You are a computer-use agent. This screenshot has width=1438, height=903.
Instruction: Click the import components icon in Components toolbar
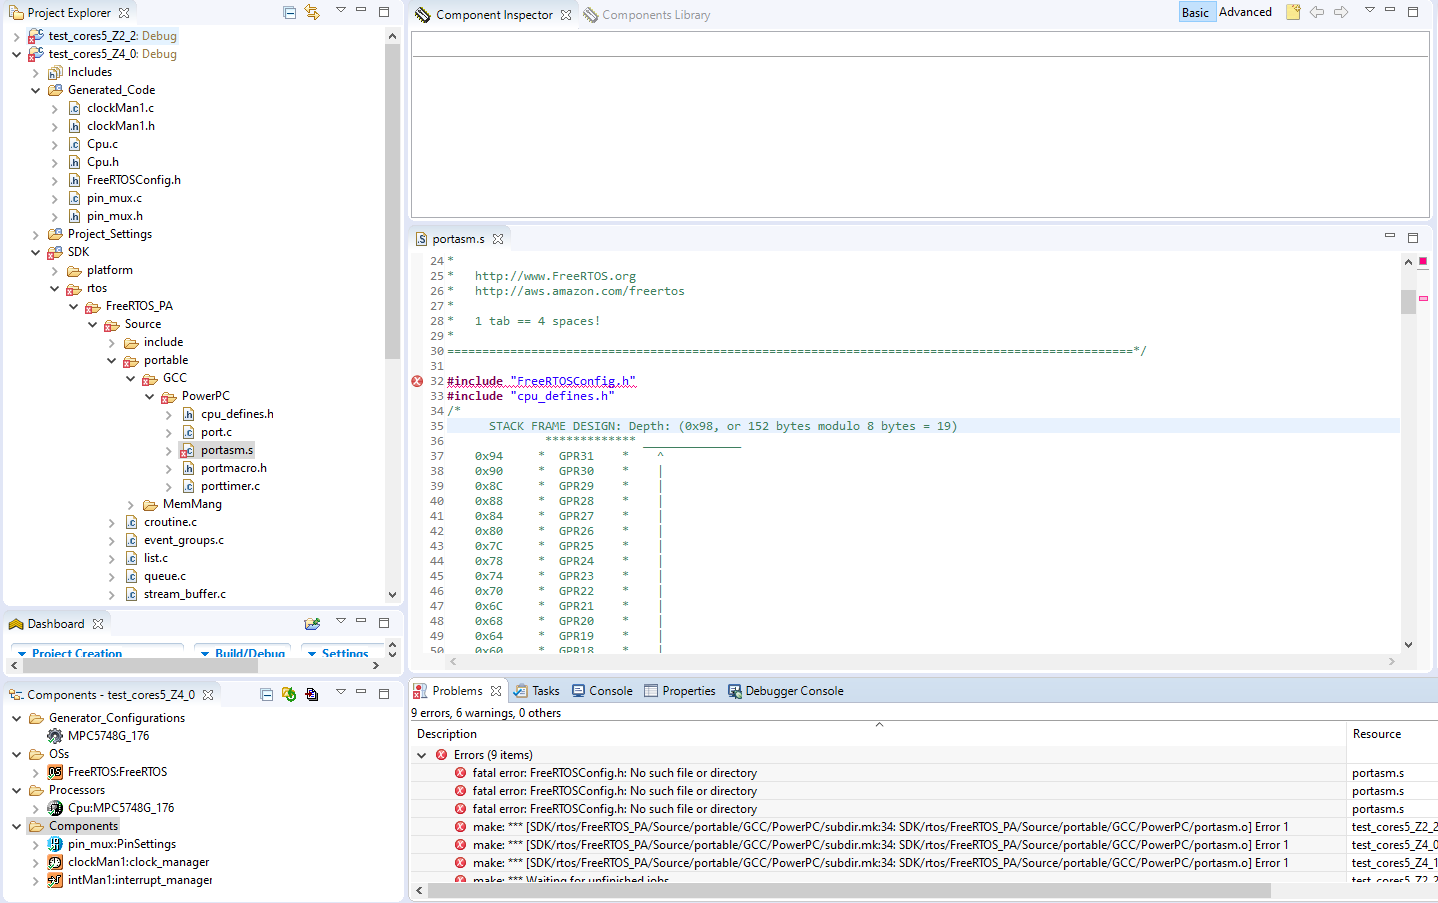[312, 694]
